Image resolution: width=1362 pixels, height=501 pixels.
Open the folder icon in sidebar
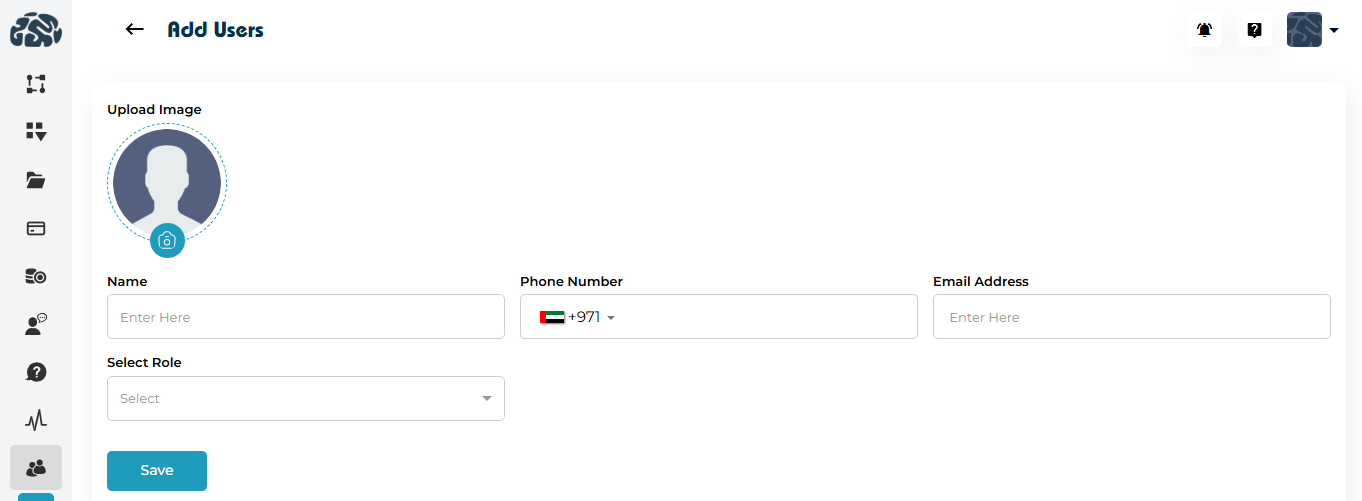pos(36,180)
